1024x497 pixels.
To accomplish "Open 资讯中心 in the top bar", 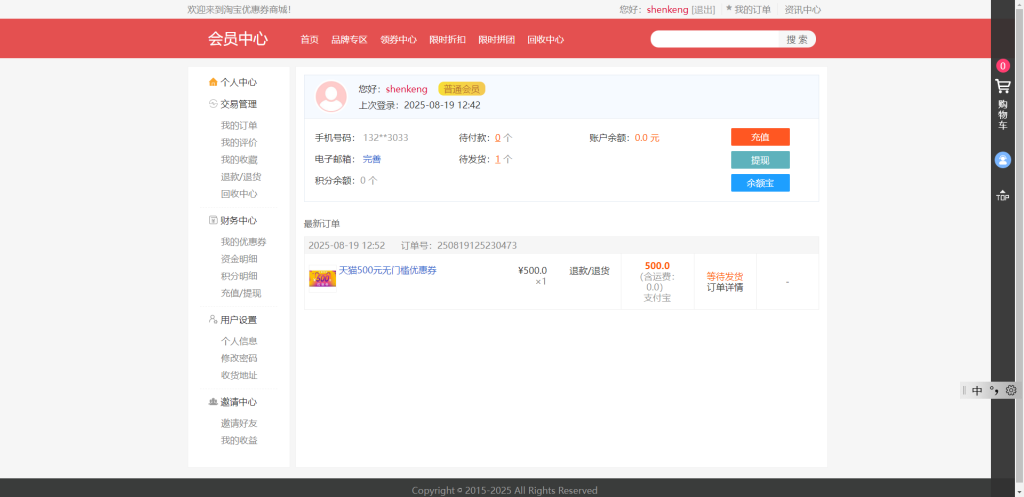I will (x=803, y=10).
